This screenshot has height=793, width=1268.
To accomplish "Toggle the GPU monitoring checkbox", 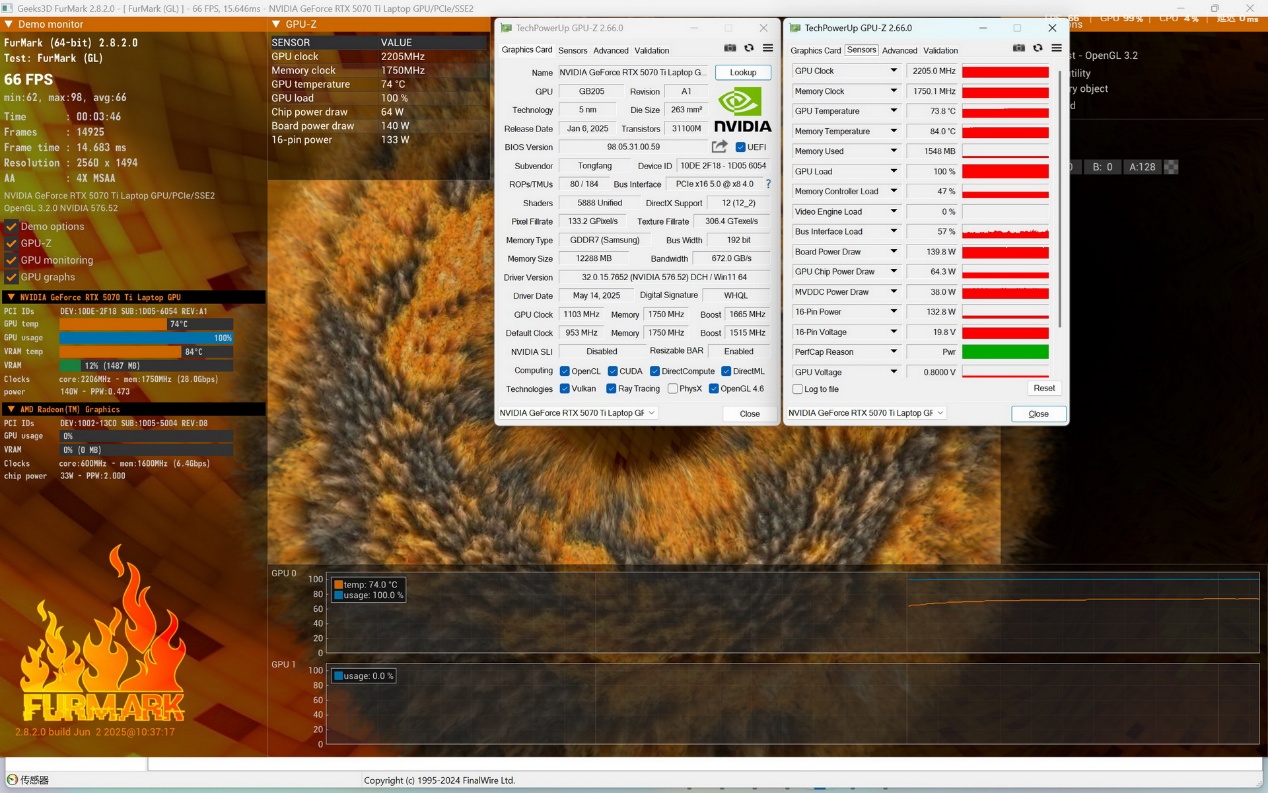I will (x=12, y=260).
